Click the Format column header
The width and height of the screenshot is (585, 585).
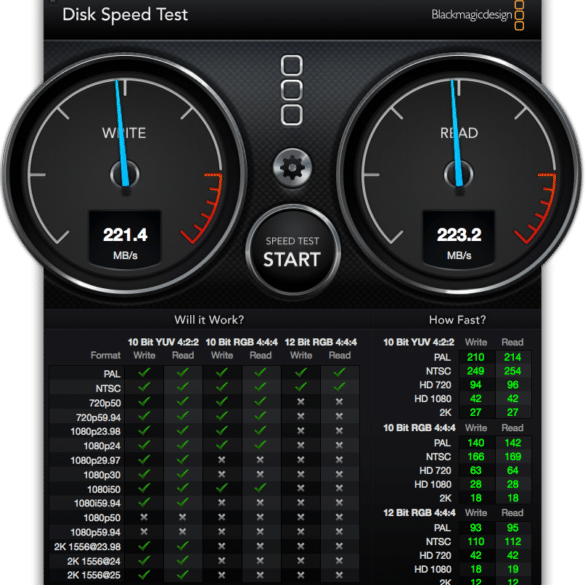106,355
